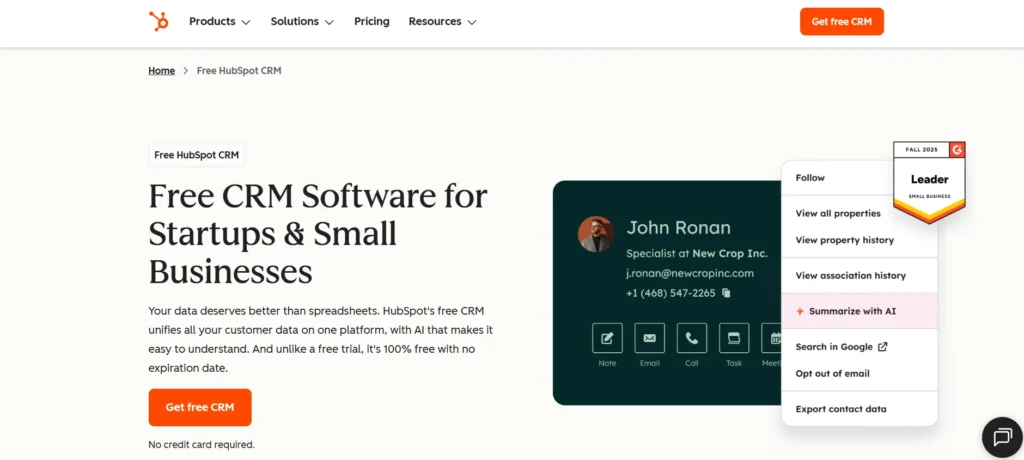Click the Note icon on contact card
The height and width of the screenshot is (460, 1024).
tap(607, 338)
